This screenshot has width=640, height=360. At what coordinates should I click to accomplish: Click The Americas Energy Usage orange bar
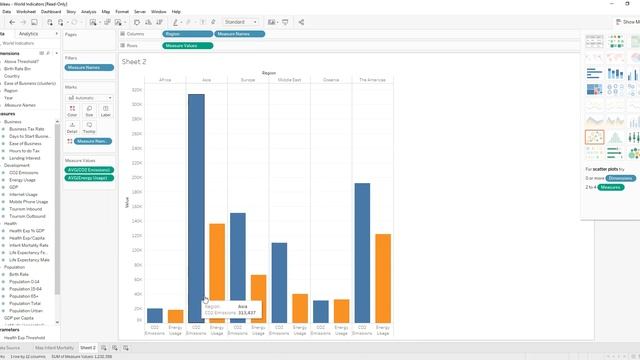click(383, 279)
